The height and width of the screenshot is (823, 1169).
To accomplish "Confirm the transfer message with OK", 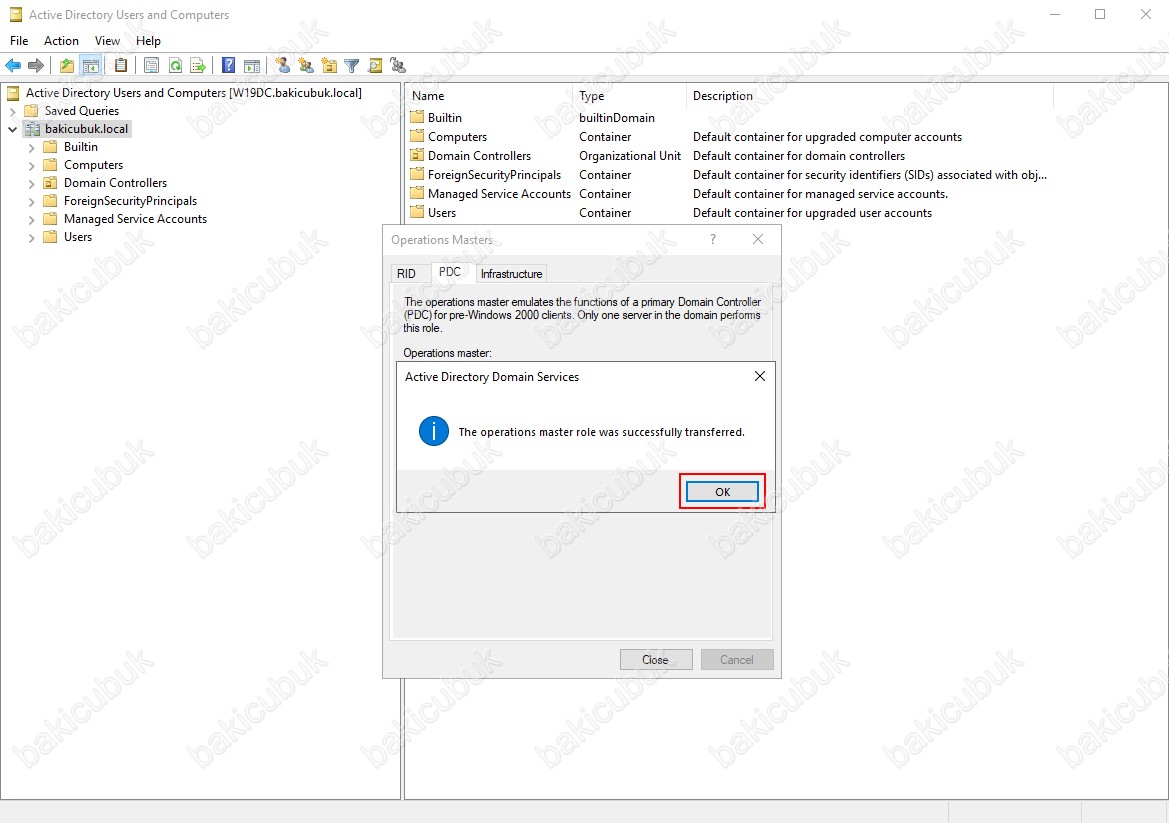I will point(722,492).
